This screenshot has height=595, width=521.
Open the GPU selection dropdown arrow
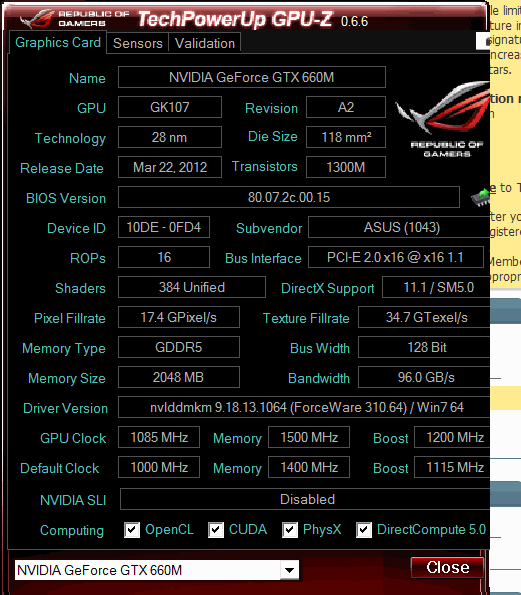(x=290, y=570)
